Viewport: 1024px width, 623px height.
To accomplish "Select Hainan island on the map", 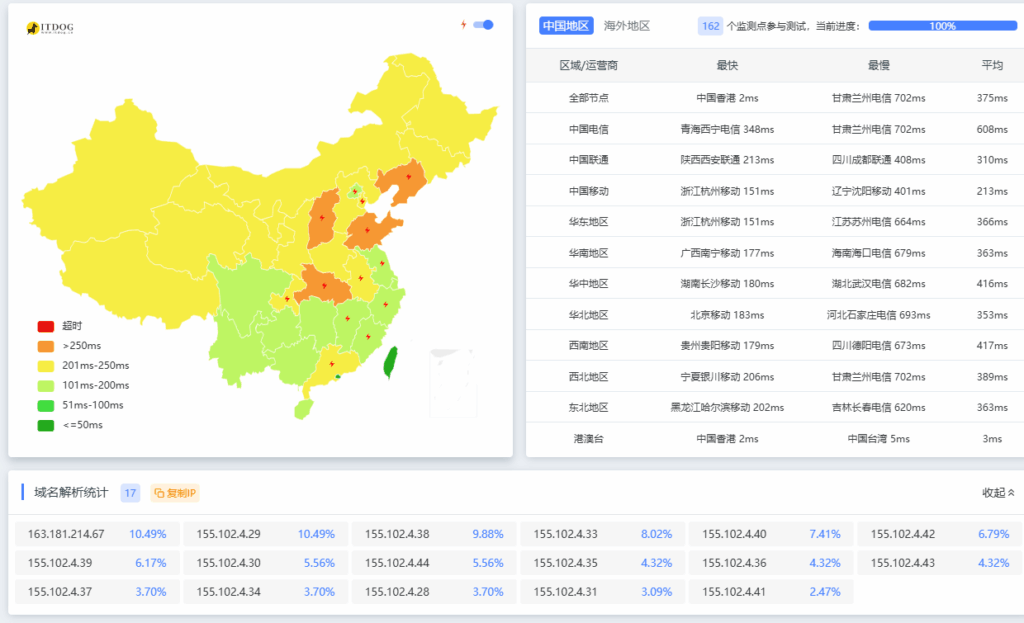I will [303, 408].
